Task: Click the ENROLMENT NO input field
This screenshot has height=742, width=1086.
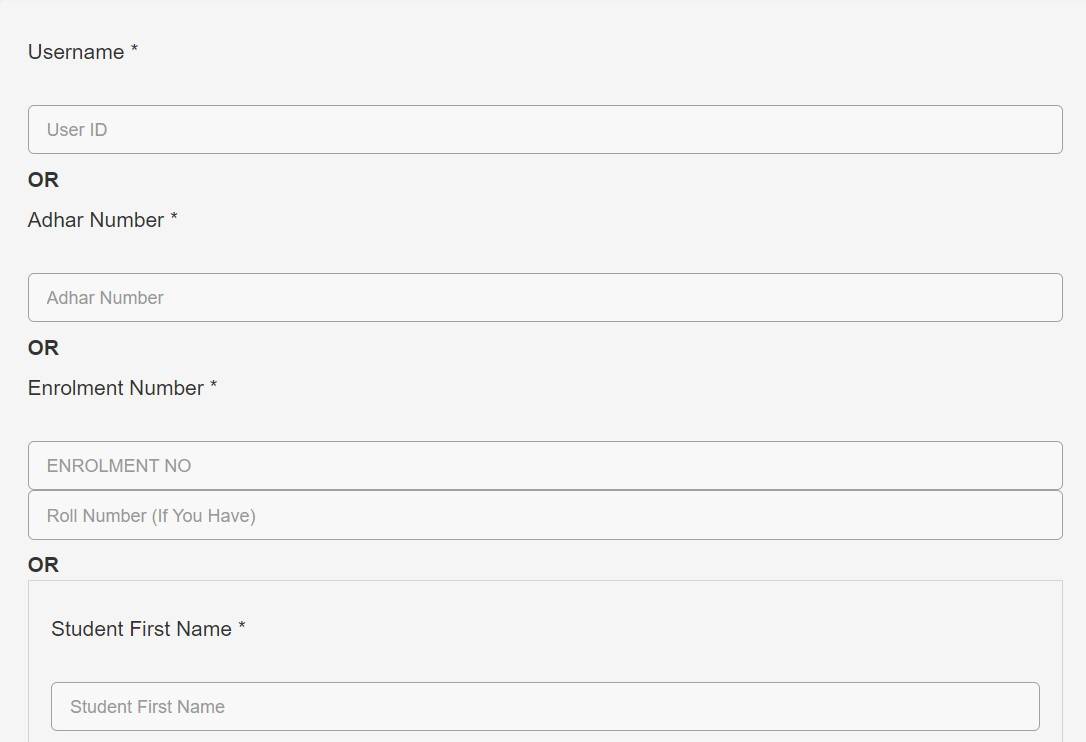Action: tap(545, 466)
